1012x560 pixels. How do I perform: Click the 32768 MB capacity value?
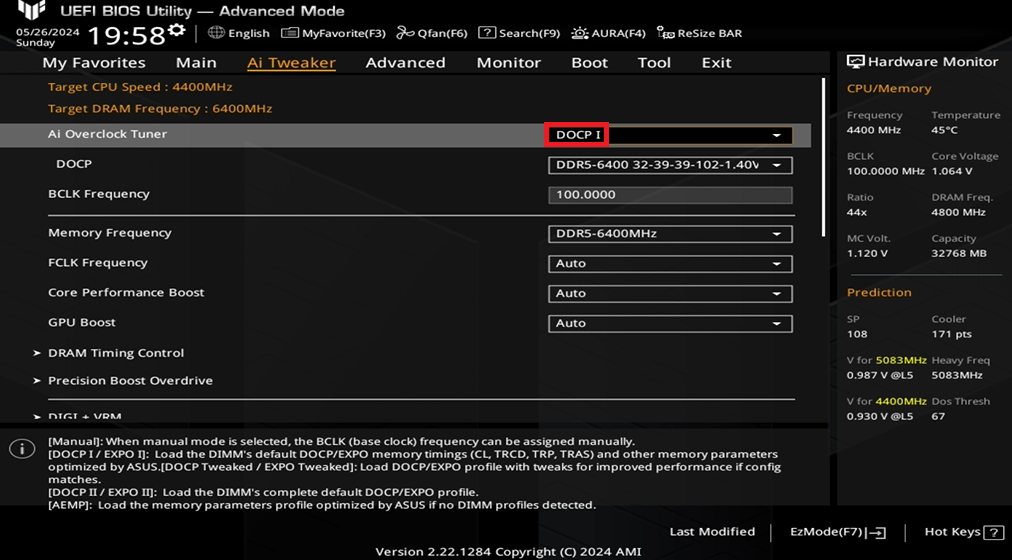tap(959, 254)
